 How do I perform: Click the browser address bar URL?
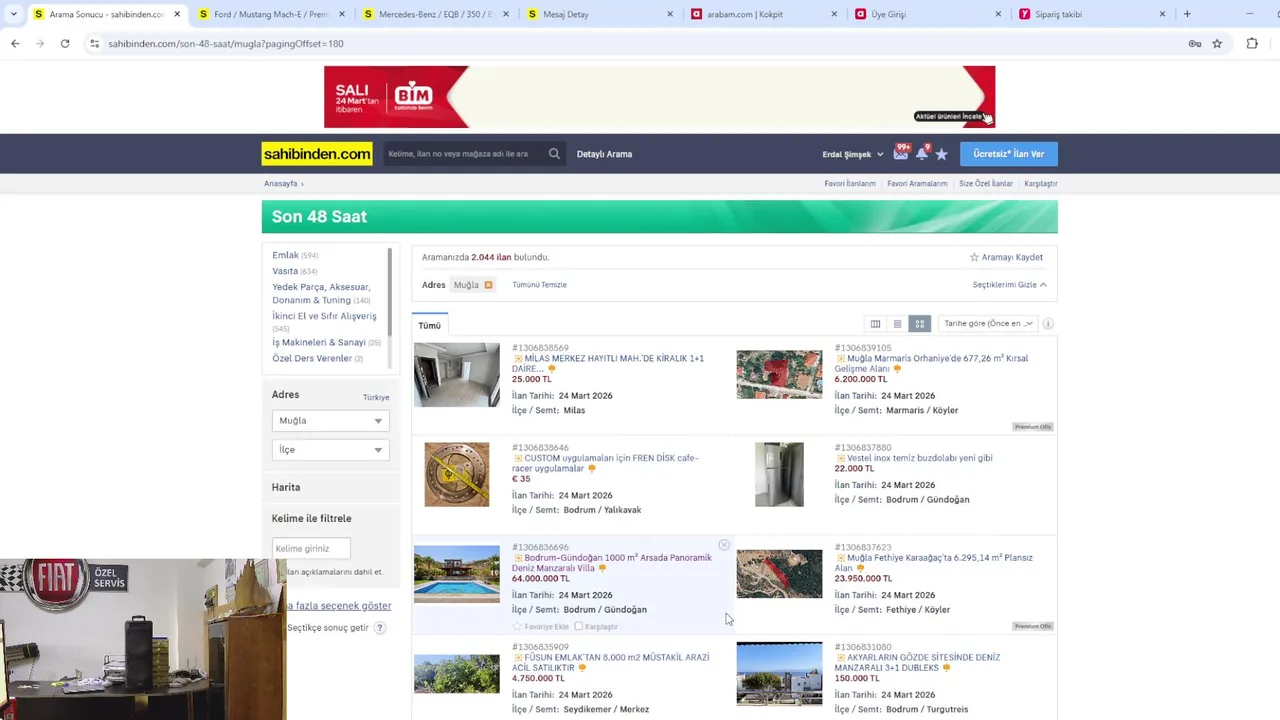[226, 44]
